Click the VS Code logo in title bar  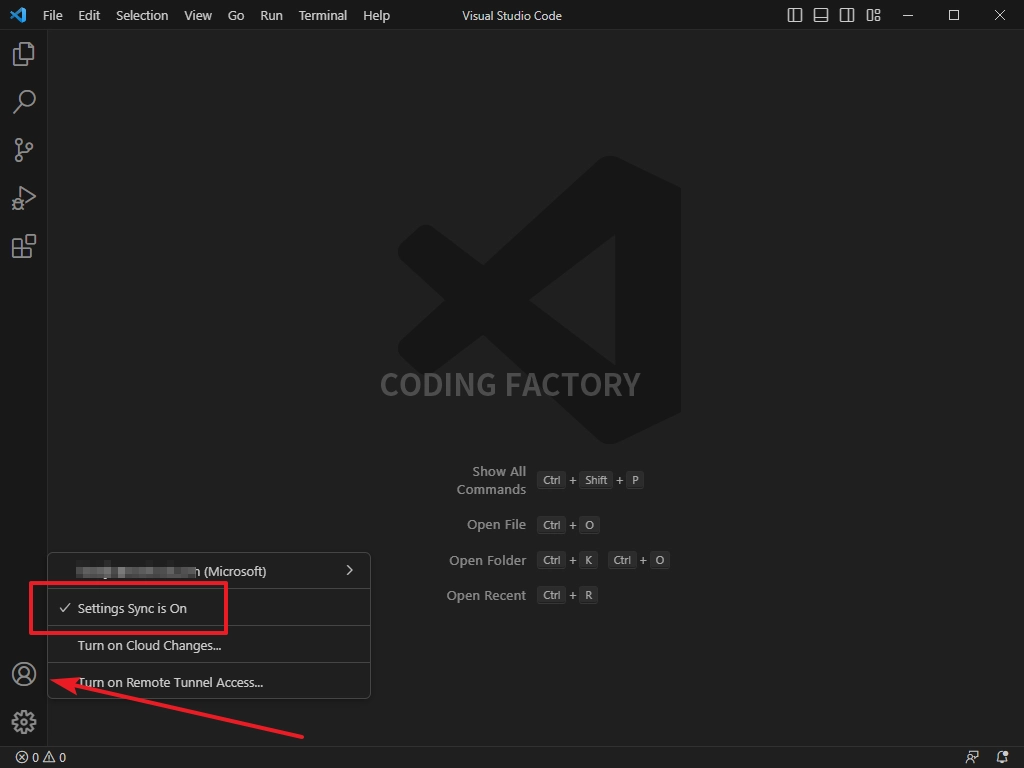18,15
